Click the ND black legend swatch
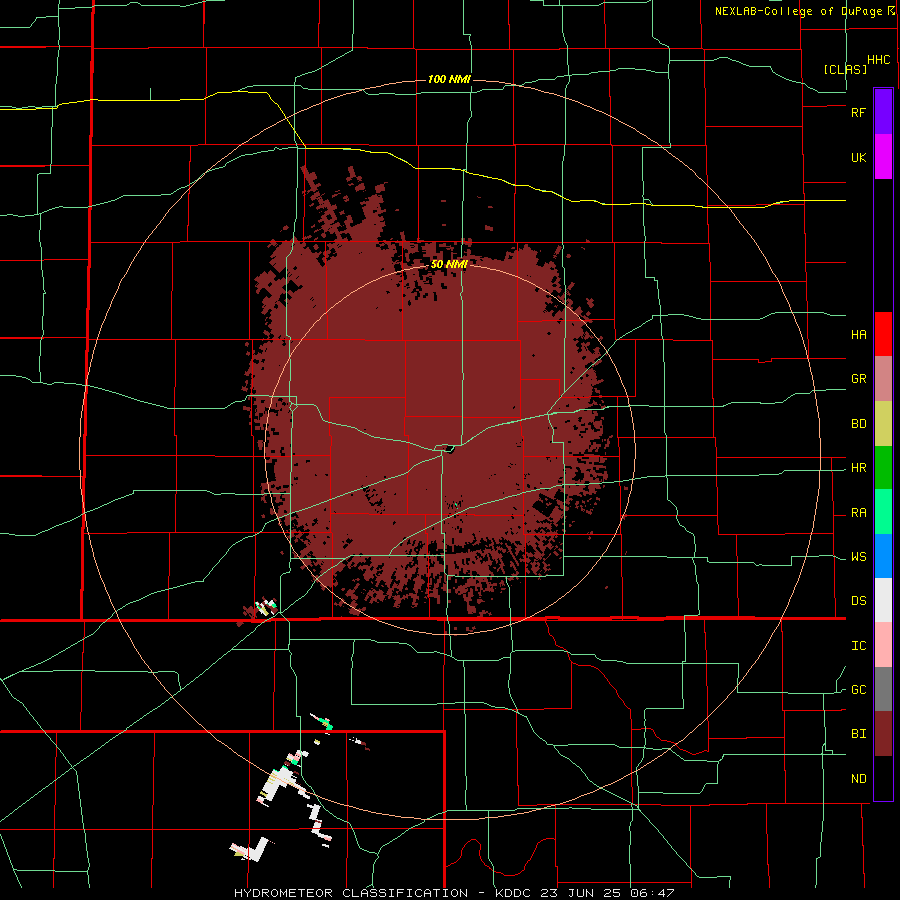900x900 pixels. [883, 778]
